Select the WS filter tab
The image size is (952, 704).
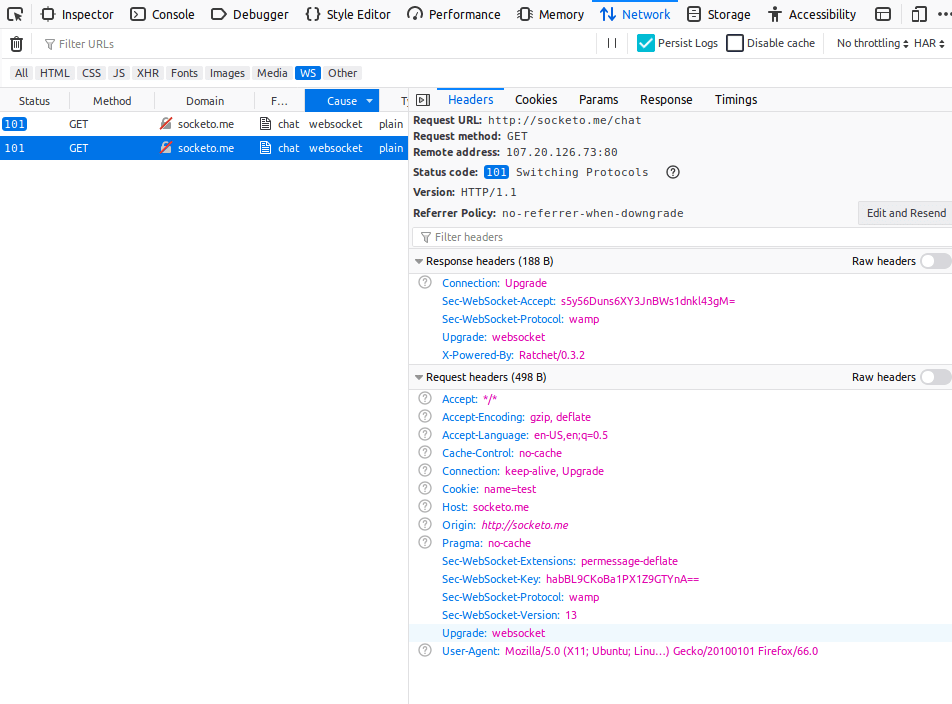click(x=308, y=72)
